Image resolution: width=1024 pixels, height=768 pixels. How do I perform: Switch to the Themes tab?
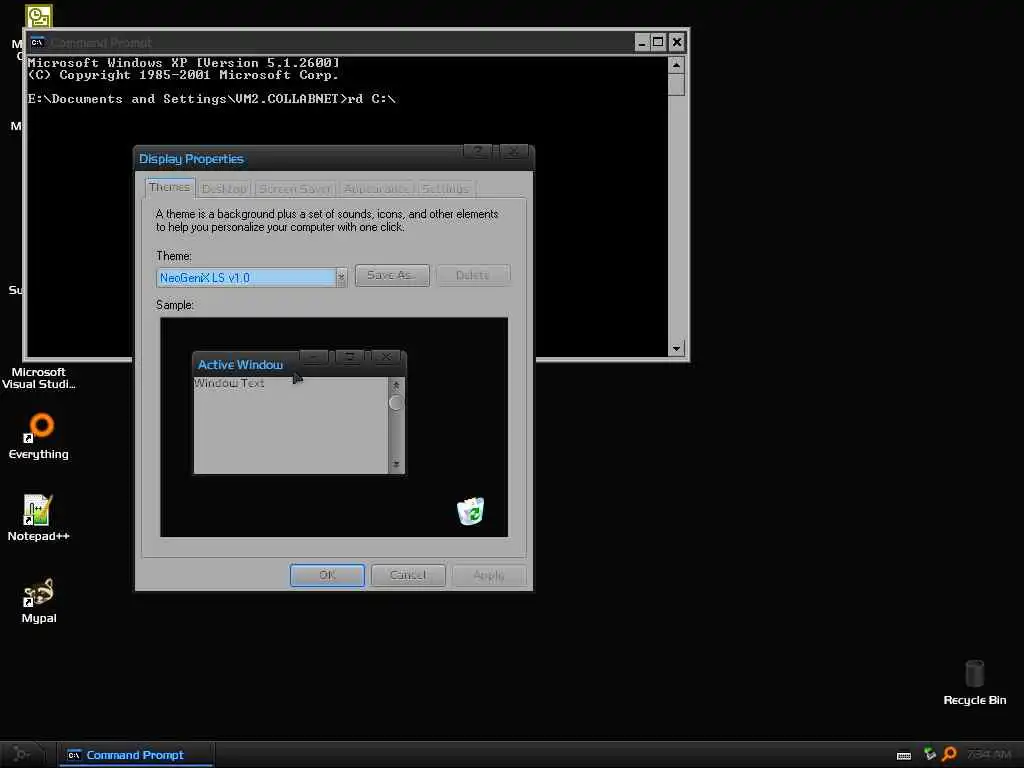170,187
